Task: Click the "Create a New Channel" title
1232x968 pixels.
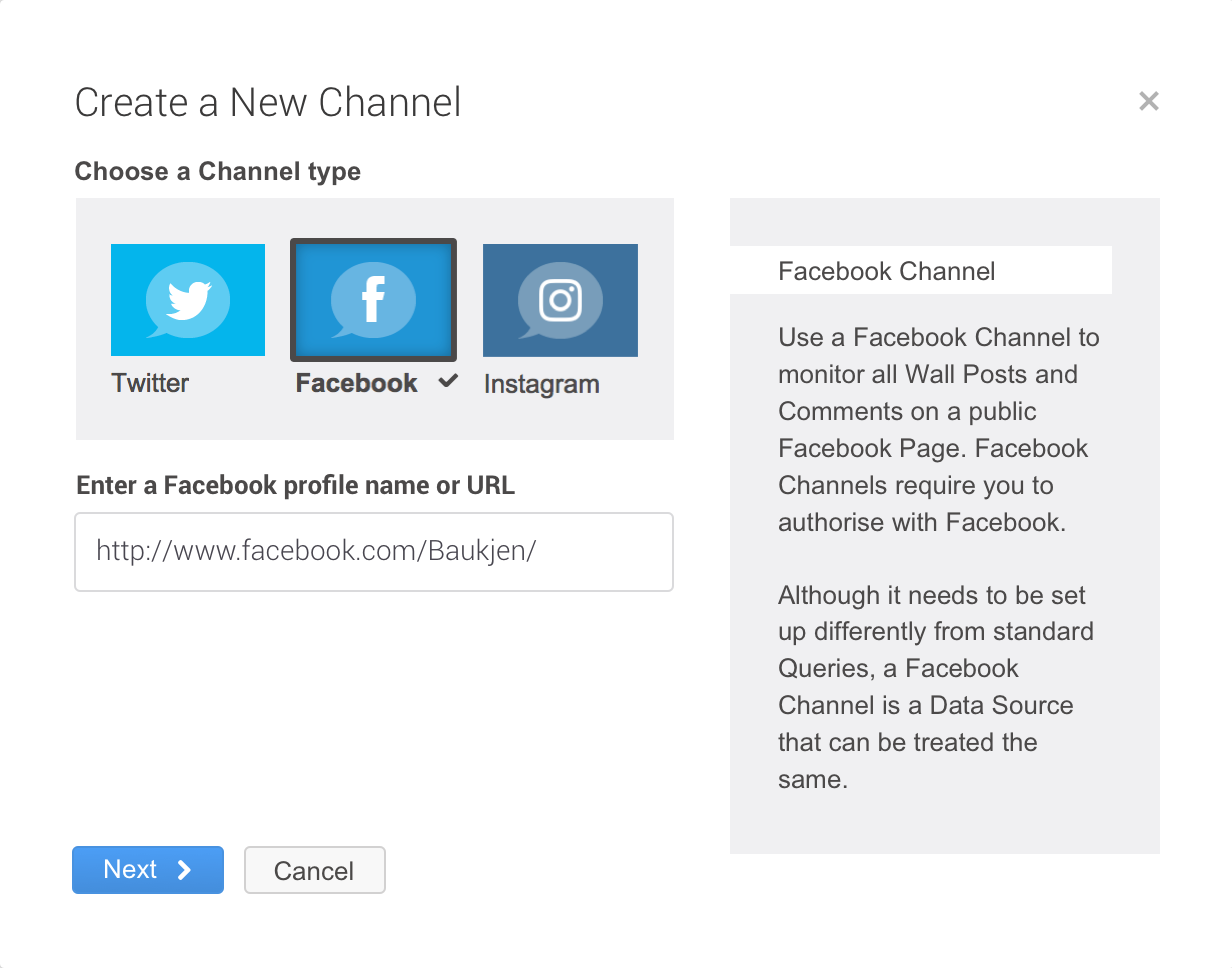Action: (268, 102)
